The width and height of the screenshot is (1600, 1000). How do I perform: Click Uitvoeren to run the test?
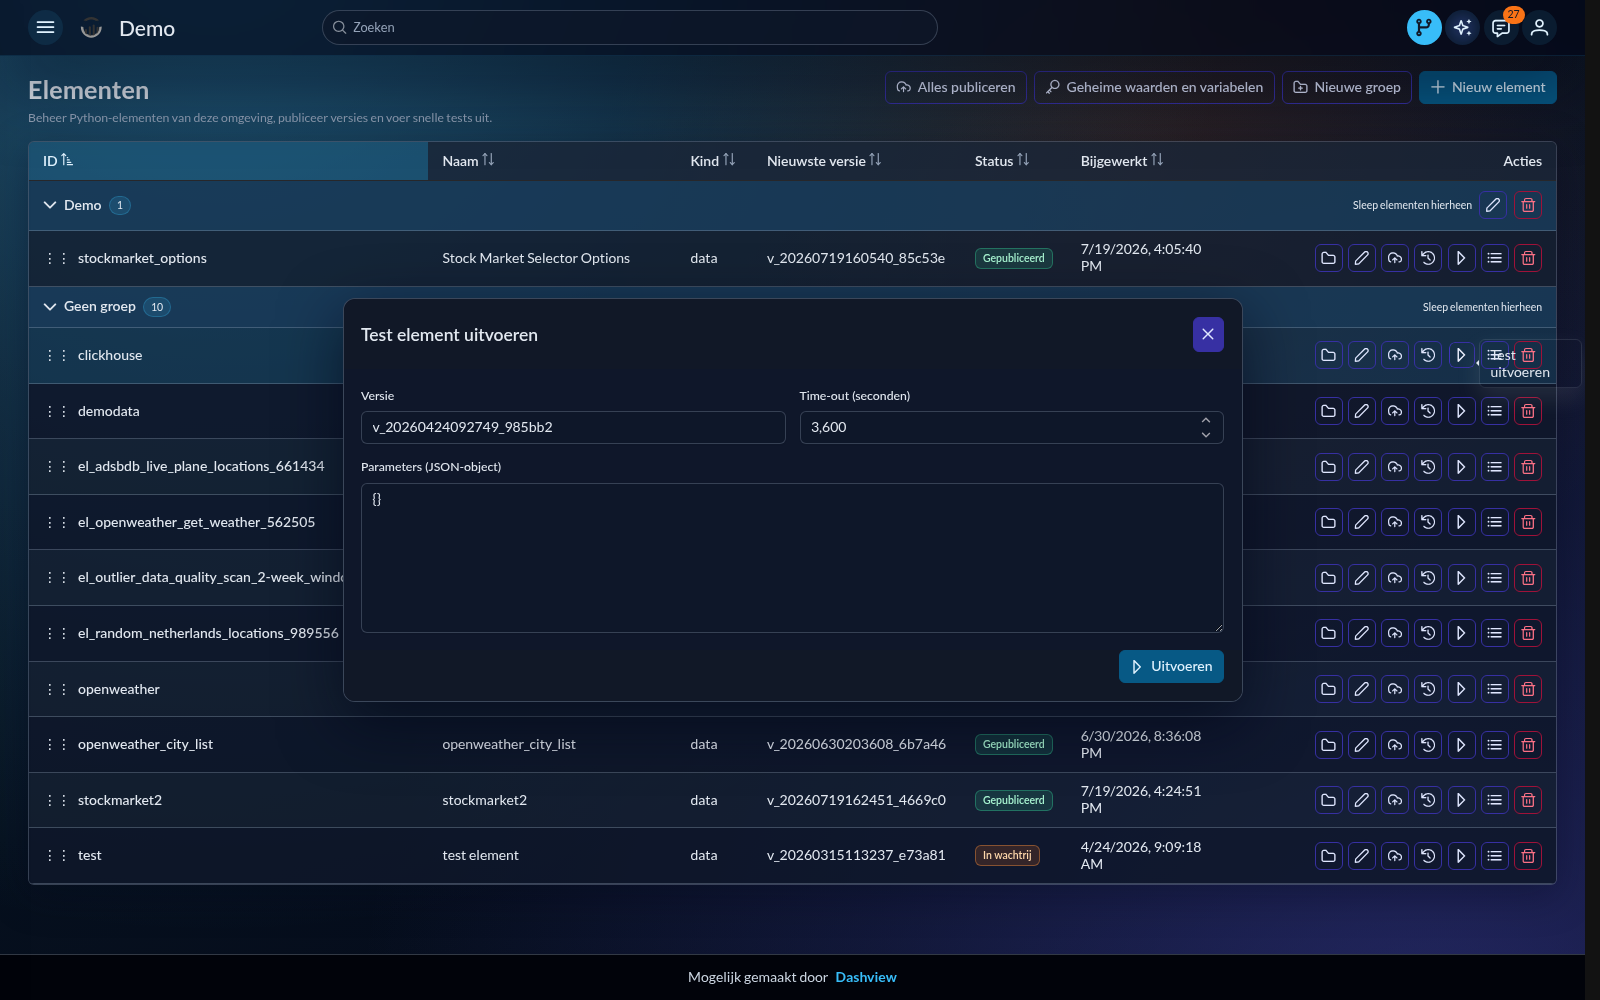pyautogui.click(x=1171, y=667)
